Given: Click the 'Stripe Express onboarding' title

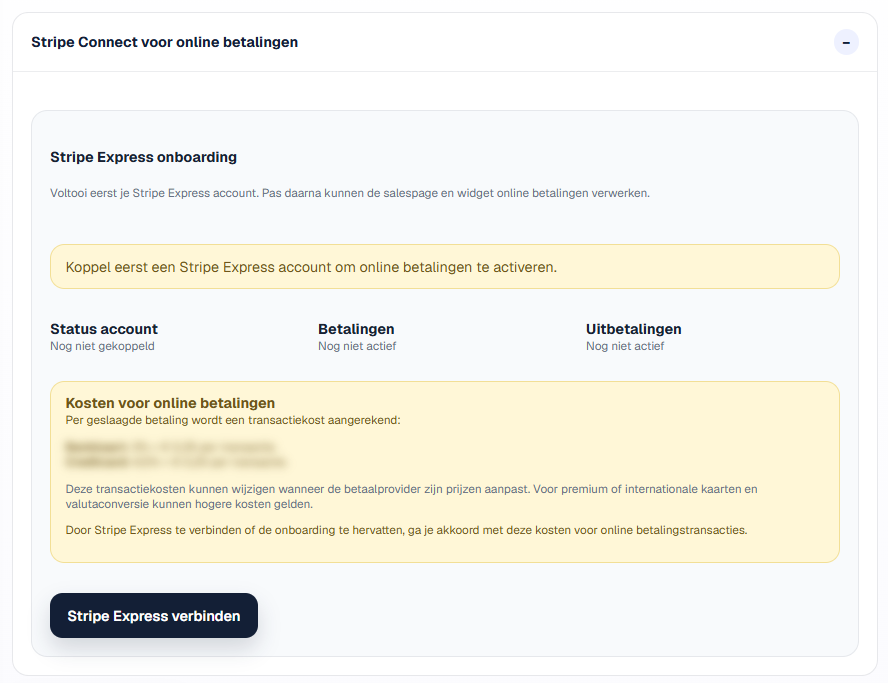Looking at the screenshot, I should pyautogui.click(x=143, y=157).
